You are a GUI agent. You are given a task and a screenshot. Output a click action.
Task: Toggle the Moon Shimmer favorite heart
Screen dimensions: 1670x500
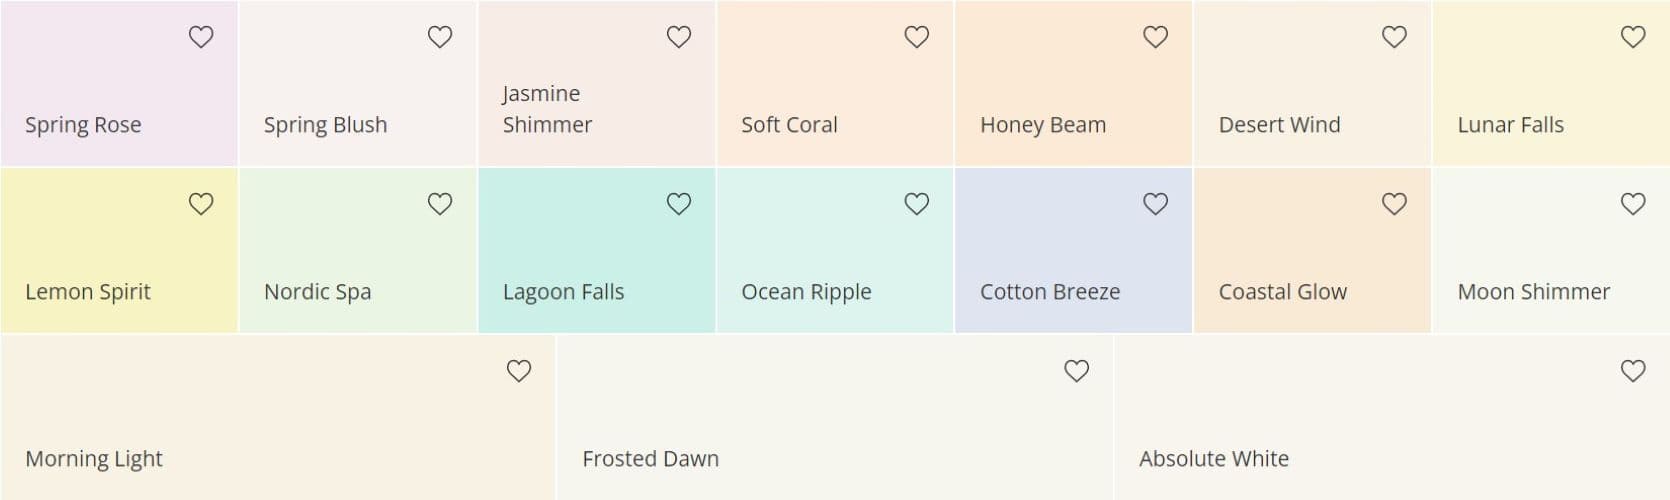click(1633, 204)
